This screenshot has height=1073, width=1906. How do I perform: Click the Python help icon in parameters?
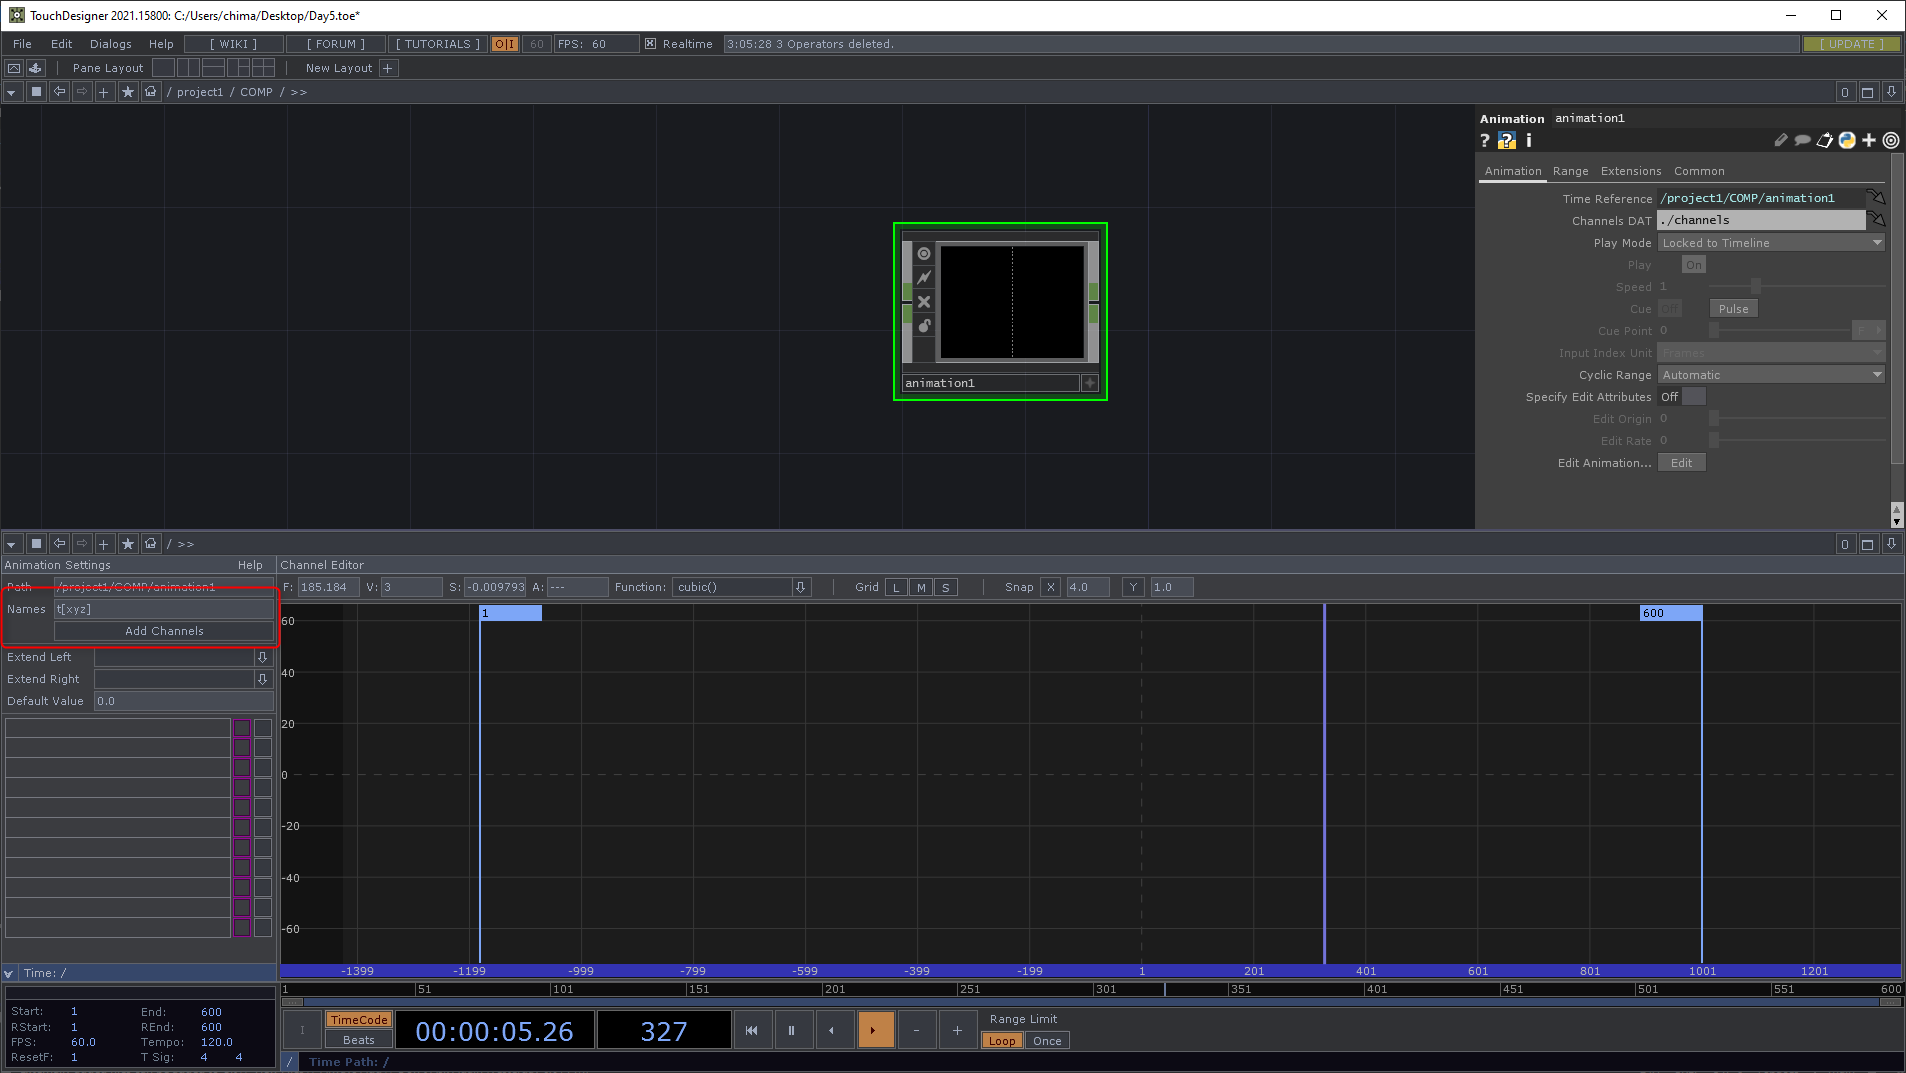point(1506,141)
